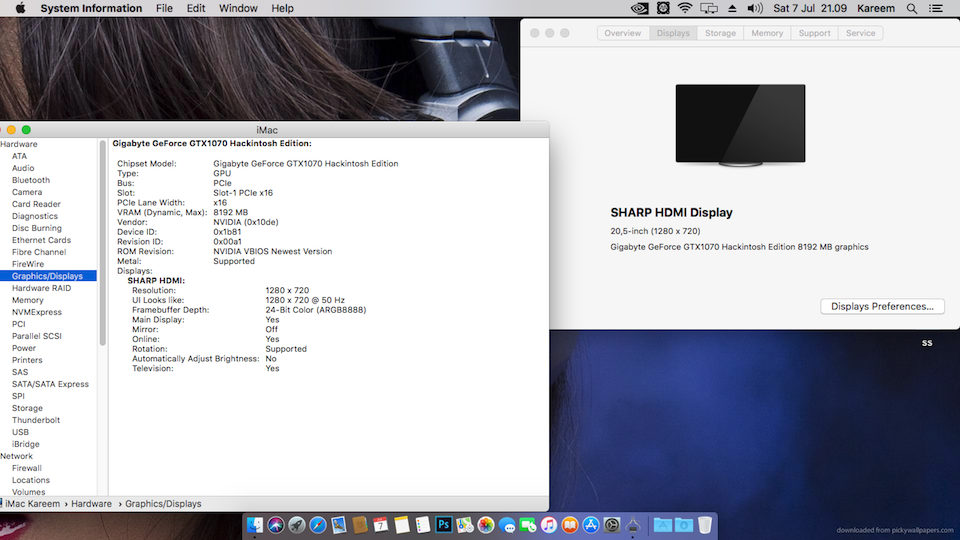Click the Displays Preferences button
Viewport: 960px width, 540px height.
(882, 307)
